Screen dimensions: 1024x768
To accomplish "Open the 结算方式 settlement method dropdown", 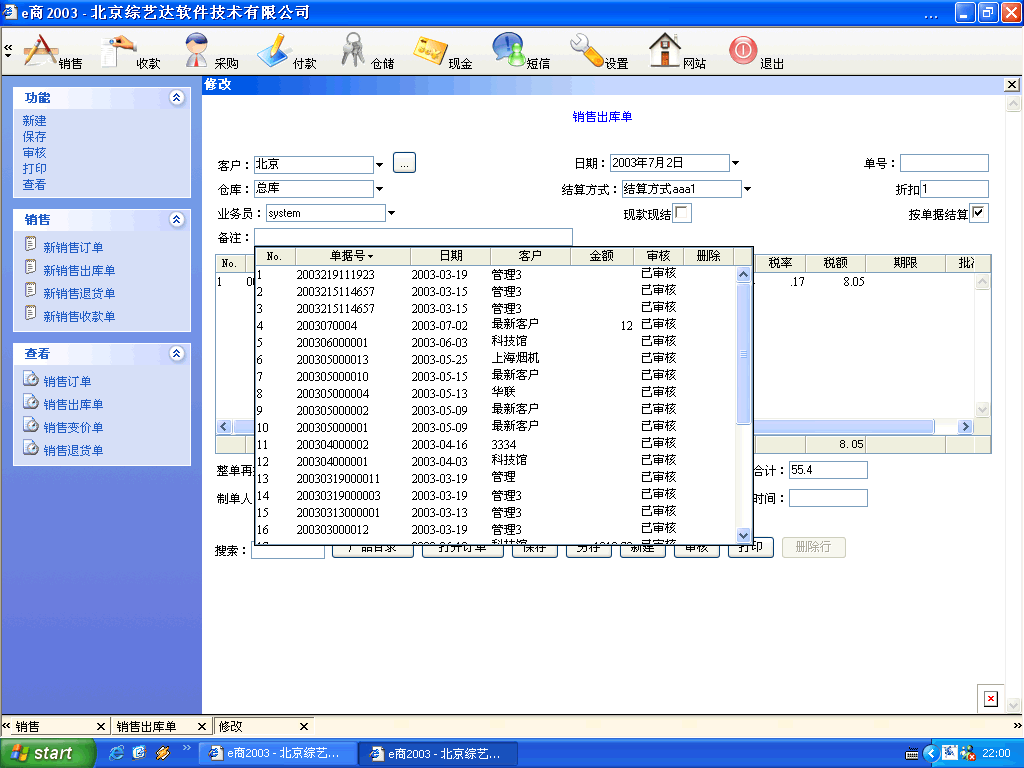I will pyautogui.click(x=747, y=189).
